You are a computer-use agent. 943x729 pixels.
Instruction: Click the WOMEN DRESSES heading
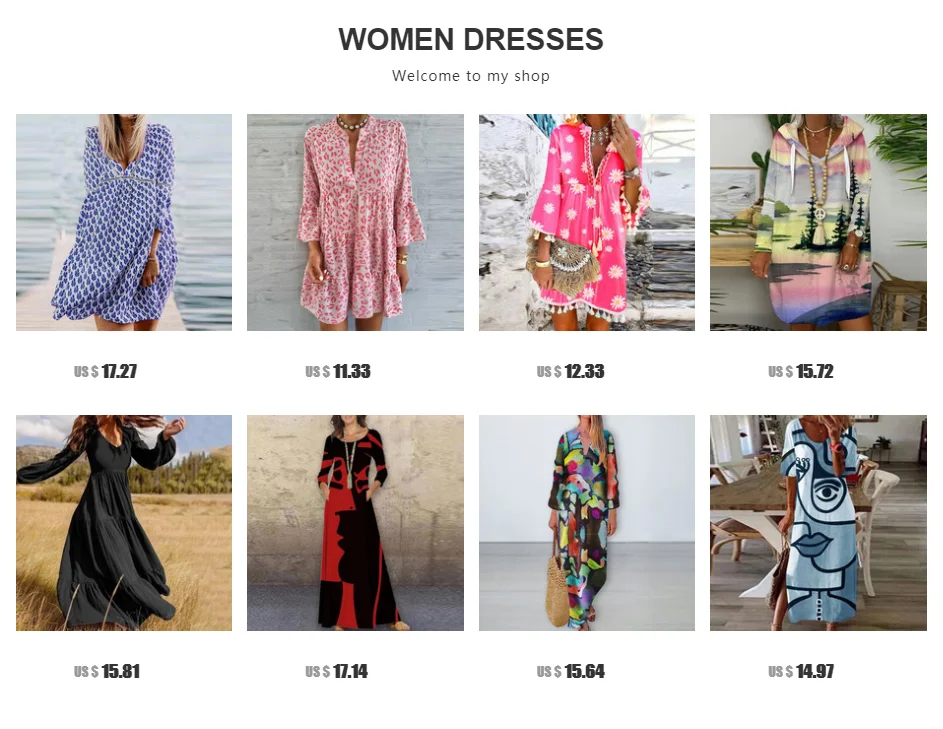tap(471, 40)
